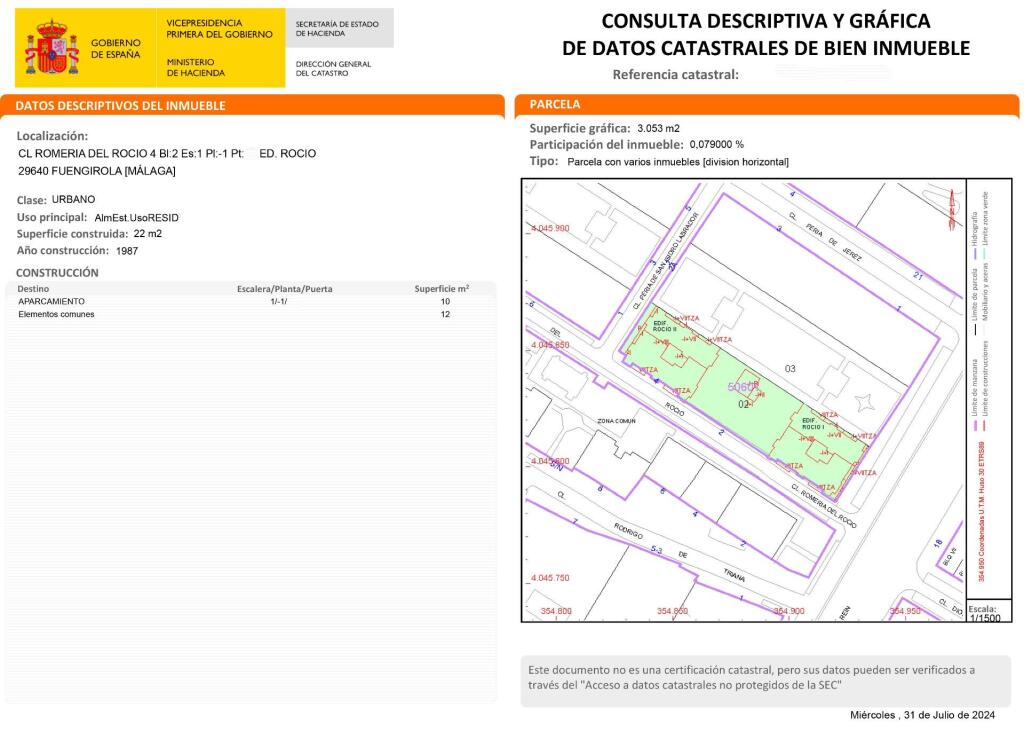The width and height of the screenshot is (1024, 732).
Task: Select construction year '1987'
Action: tap(127, 251)
